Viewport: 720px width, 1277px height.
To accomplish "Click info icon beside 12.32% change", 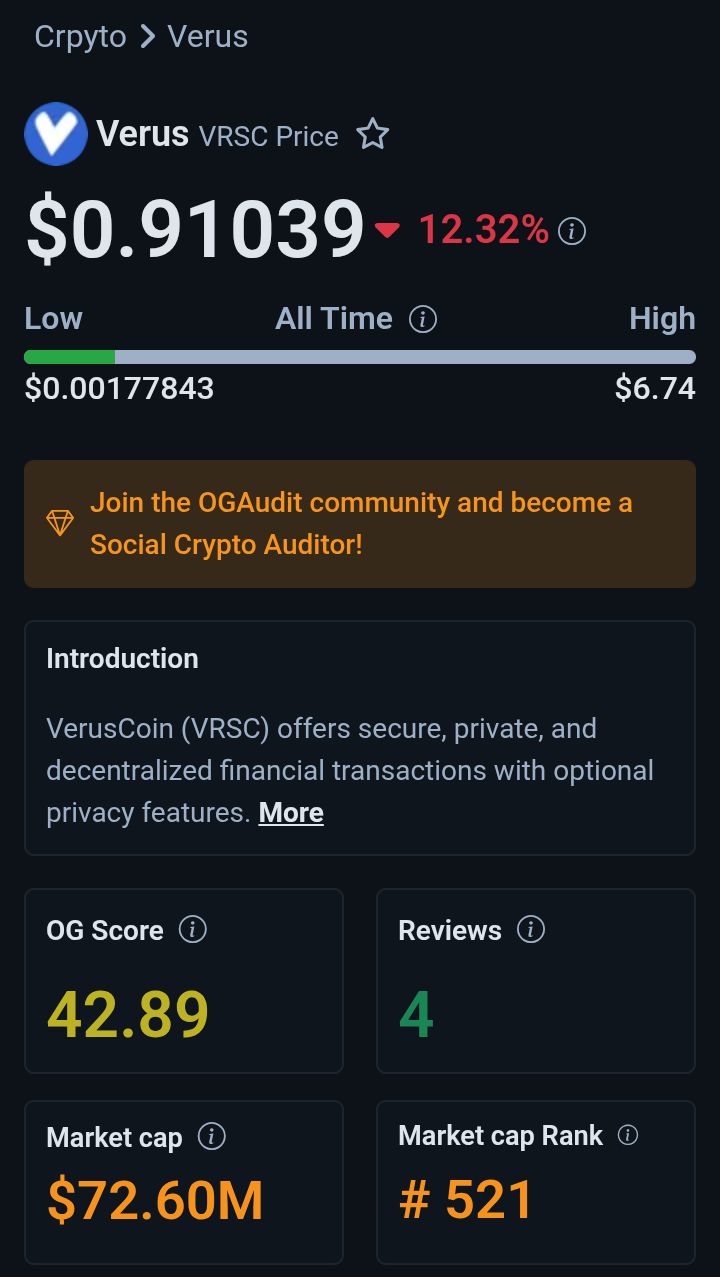I will tap(572, 231).
